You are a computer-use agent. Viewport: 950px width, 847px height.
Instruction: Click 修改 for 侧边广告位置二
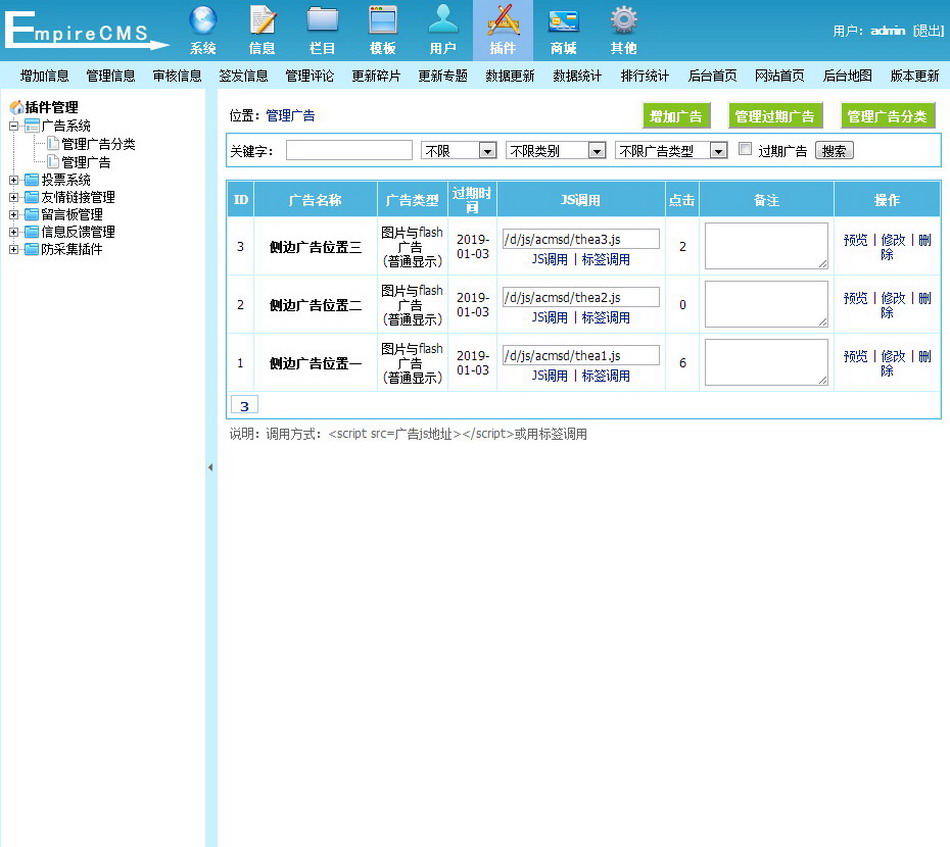pos(893,298)
